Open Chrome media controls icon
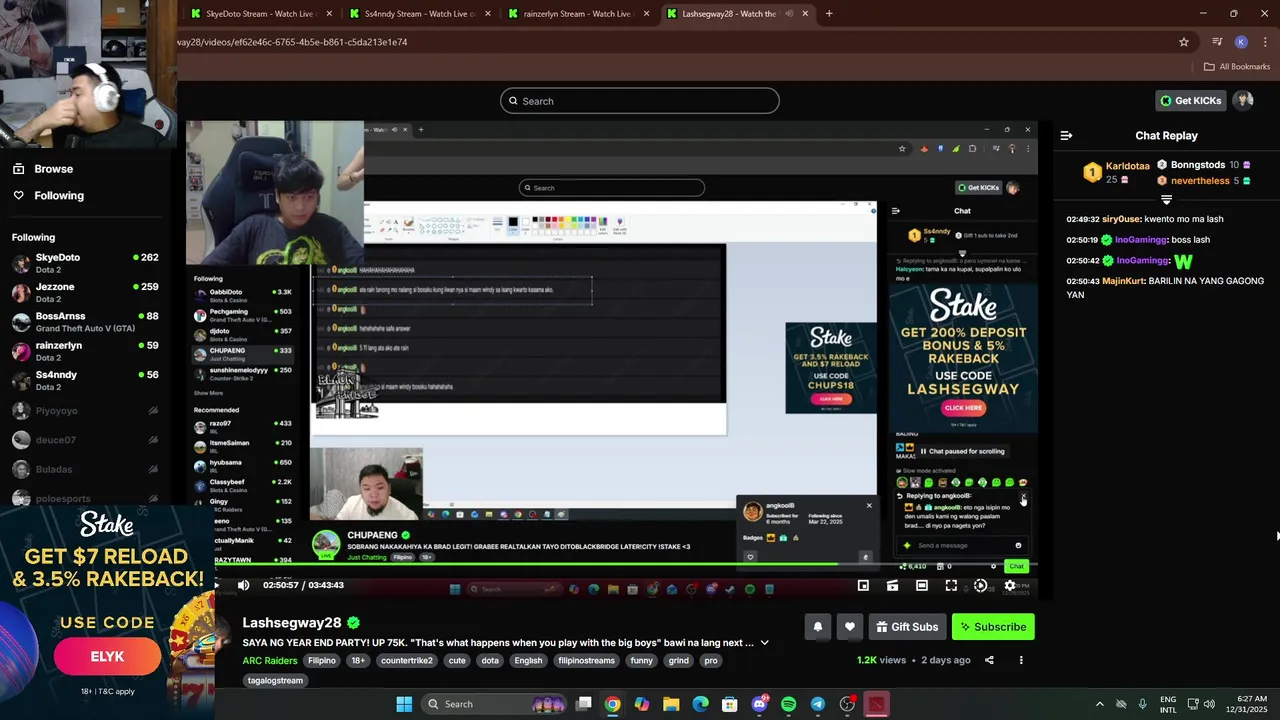Image resolution: width=1280 pixels, height=720 pixels. (x=1217, y=42)
